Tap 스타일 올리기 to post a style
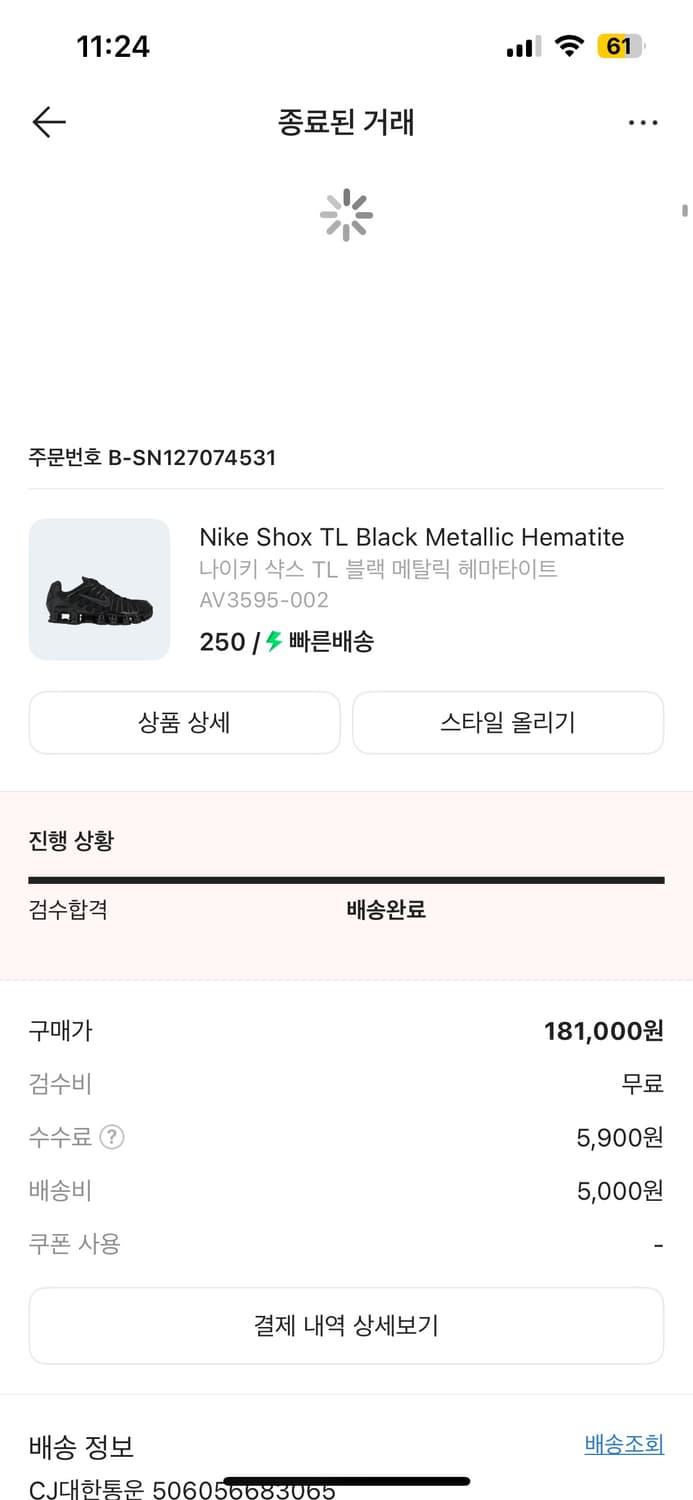 pyautogui.click(x=507, y=722)
